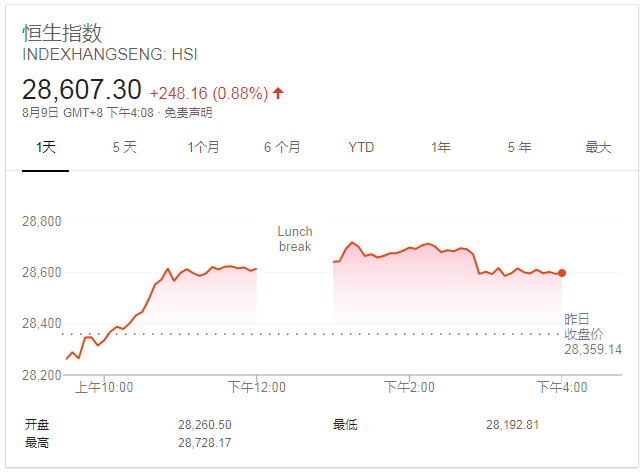Image resolution: width=643 pixels, height=473 pixels.
Task: Select the 1天 time range tab
Action: (46, 147)
